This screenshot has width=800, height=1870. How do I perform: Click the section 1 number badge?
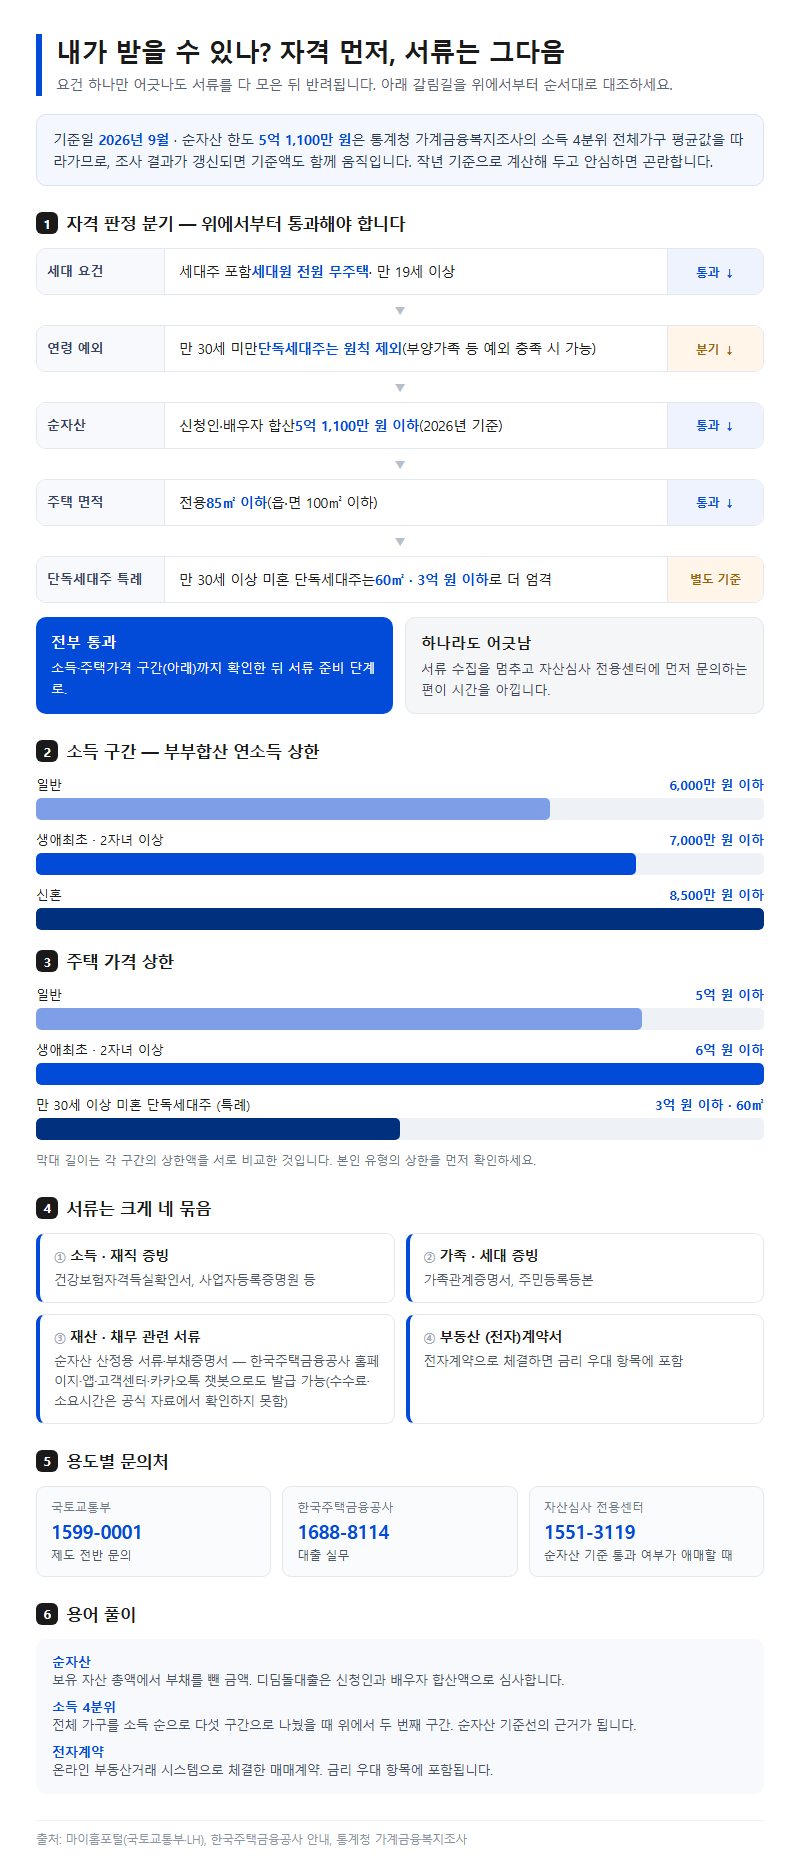(47, 224)
